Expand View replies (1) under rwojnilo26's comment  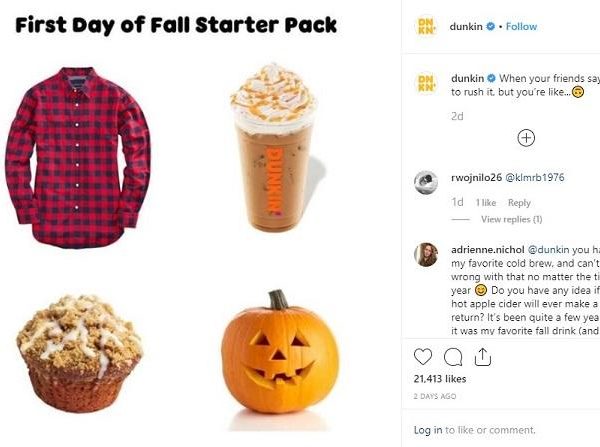click(511, 219)
